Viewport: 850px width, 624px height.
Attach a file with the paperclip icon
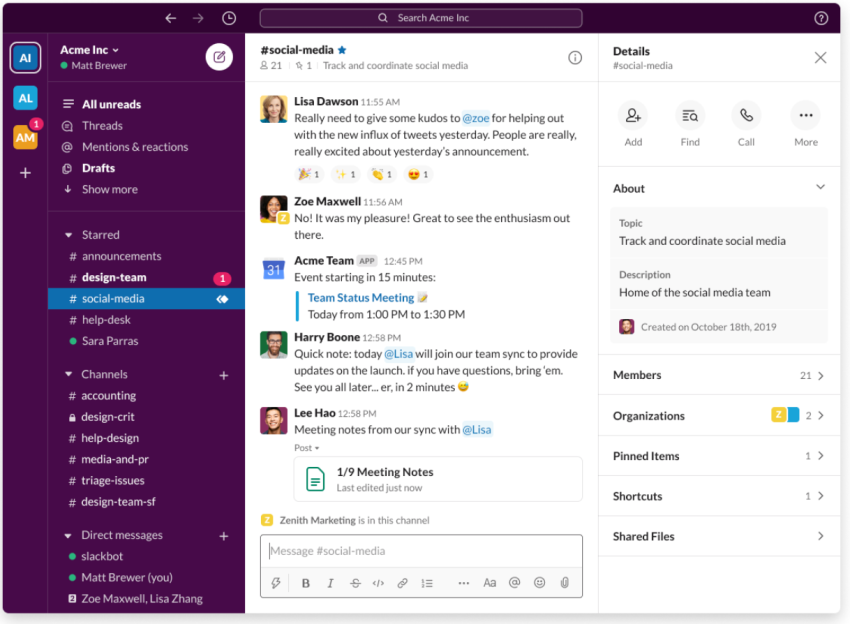tap(564, 583)
